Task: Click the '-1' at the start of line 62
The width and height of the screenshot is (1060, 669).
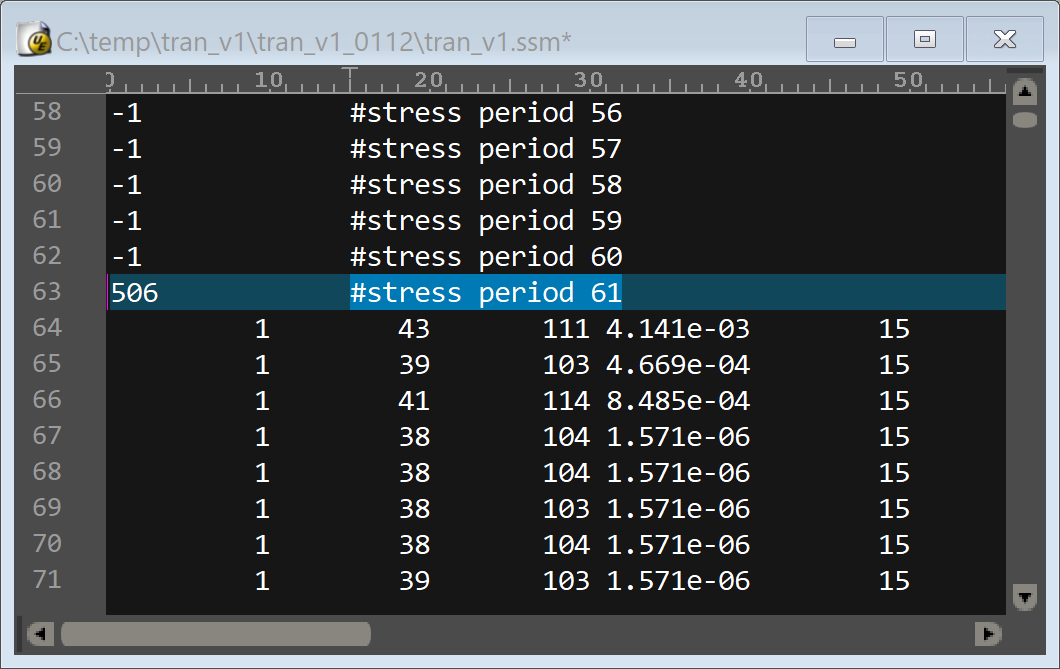Action: (125, 256)
